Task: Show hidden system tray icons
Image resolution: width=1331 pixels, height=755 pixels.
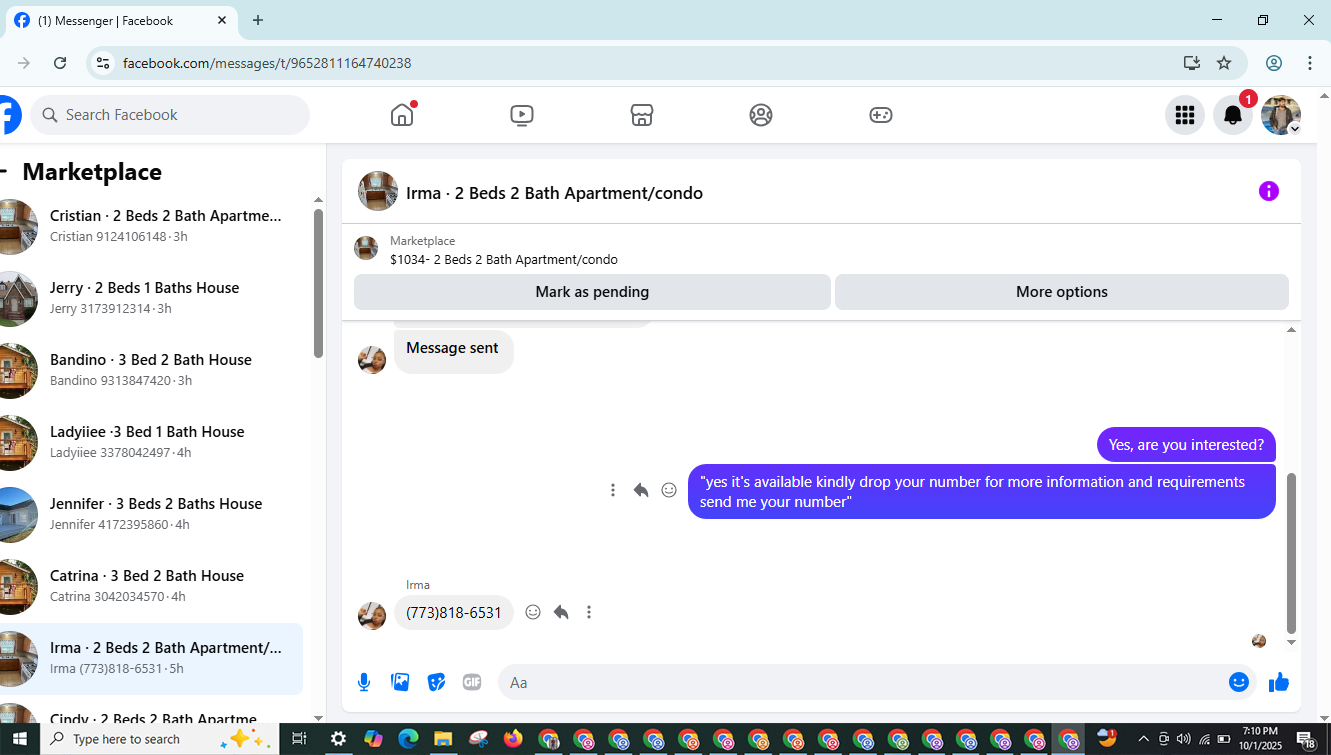Action: (x=1143, y=739)
